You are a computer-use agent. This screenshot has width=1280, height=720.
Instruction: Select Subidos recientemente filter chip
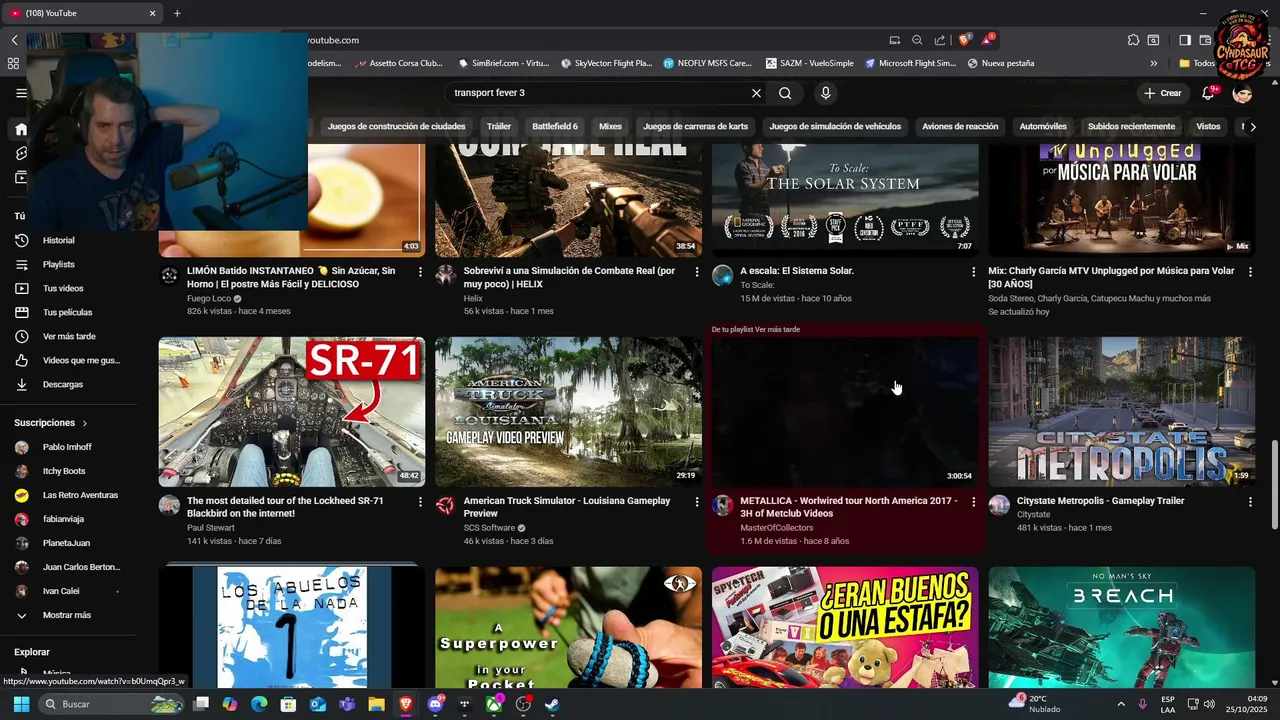pyautogui.click(x=1132, y=127)
